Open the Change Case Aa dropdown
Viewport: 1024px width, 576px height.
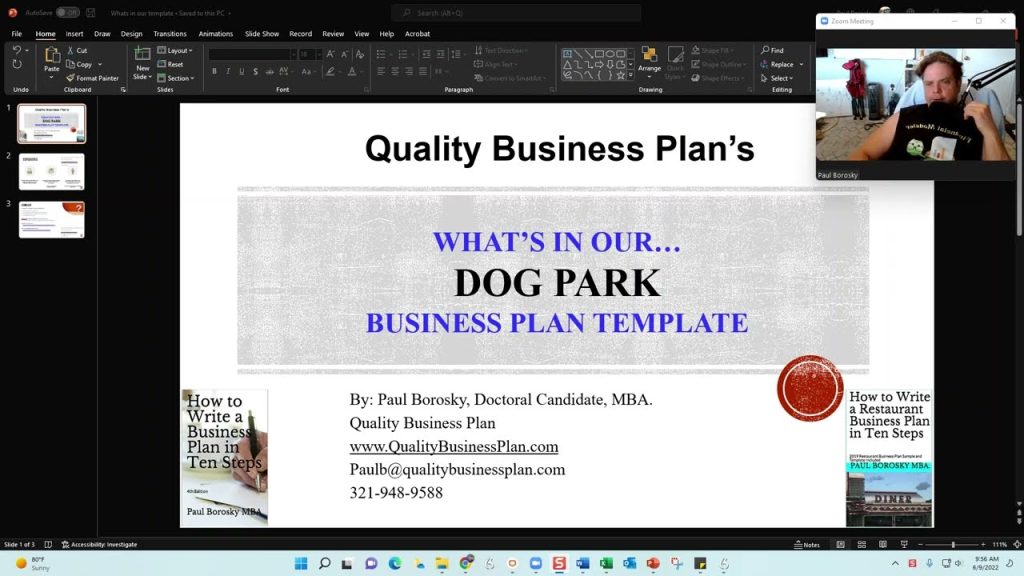pyautogui.click(x=307, y=71)
